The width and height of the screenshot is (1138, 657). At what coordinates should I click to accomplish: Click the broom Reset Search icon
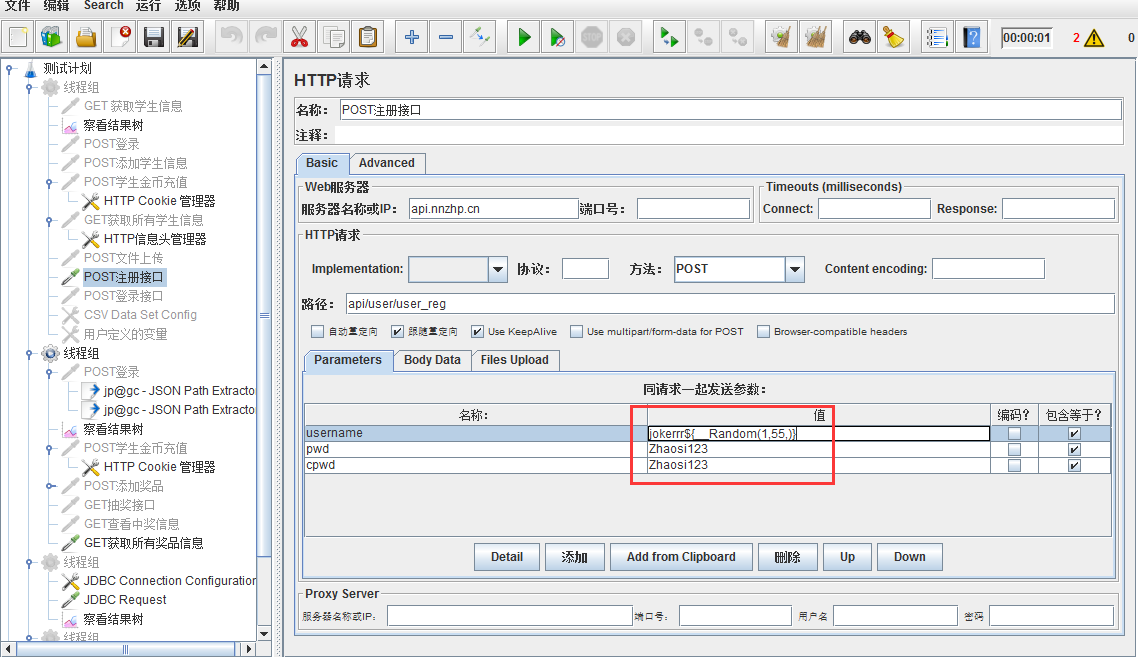click(894, 38)
